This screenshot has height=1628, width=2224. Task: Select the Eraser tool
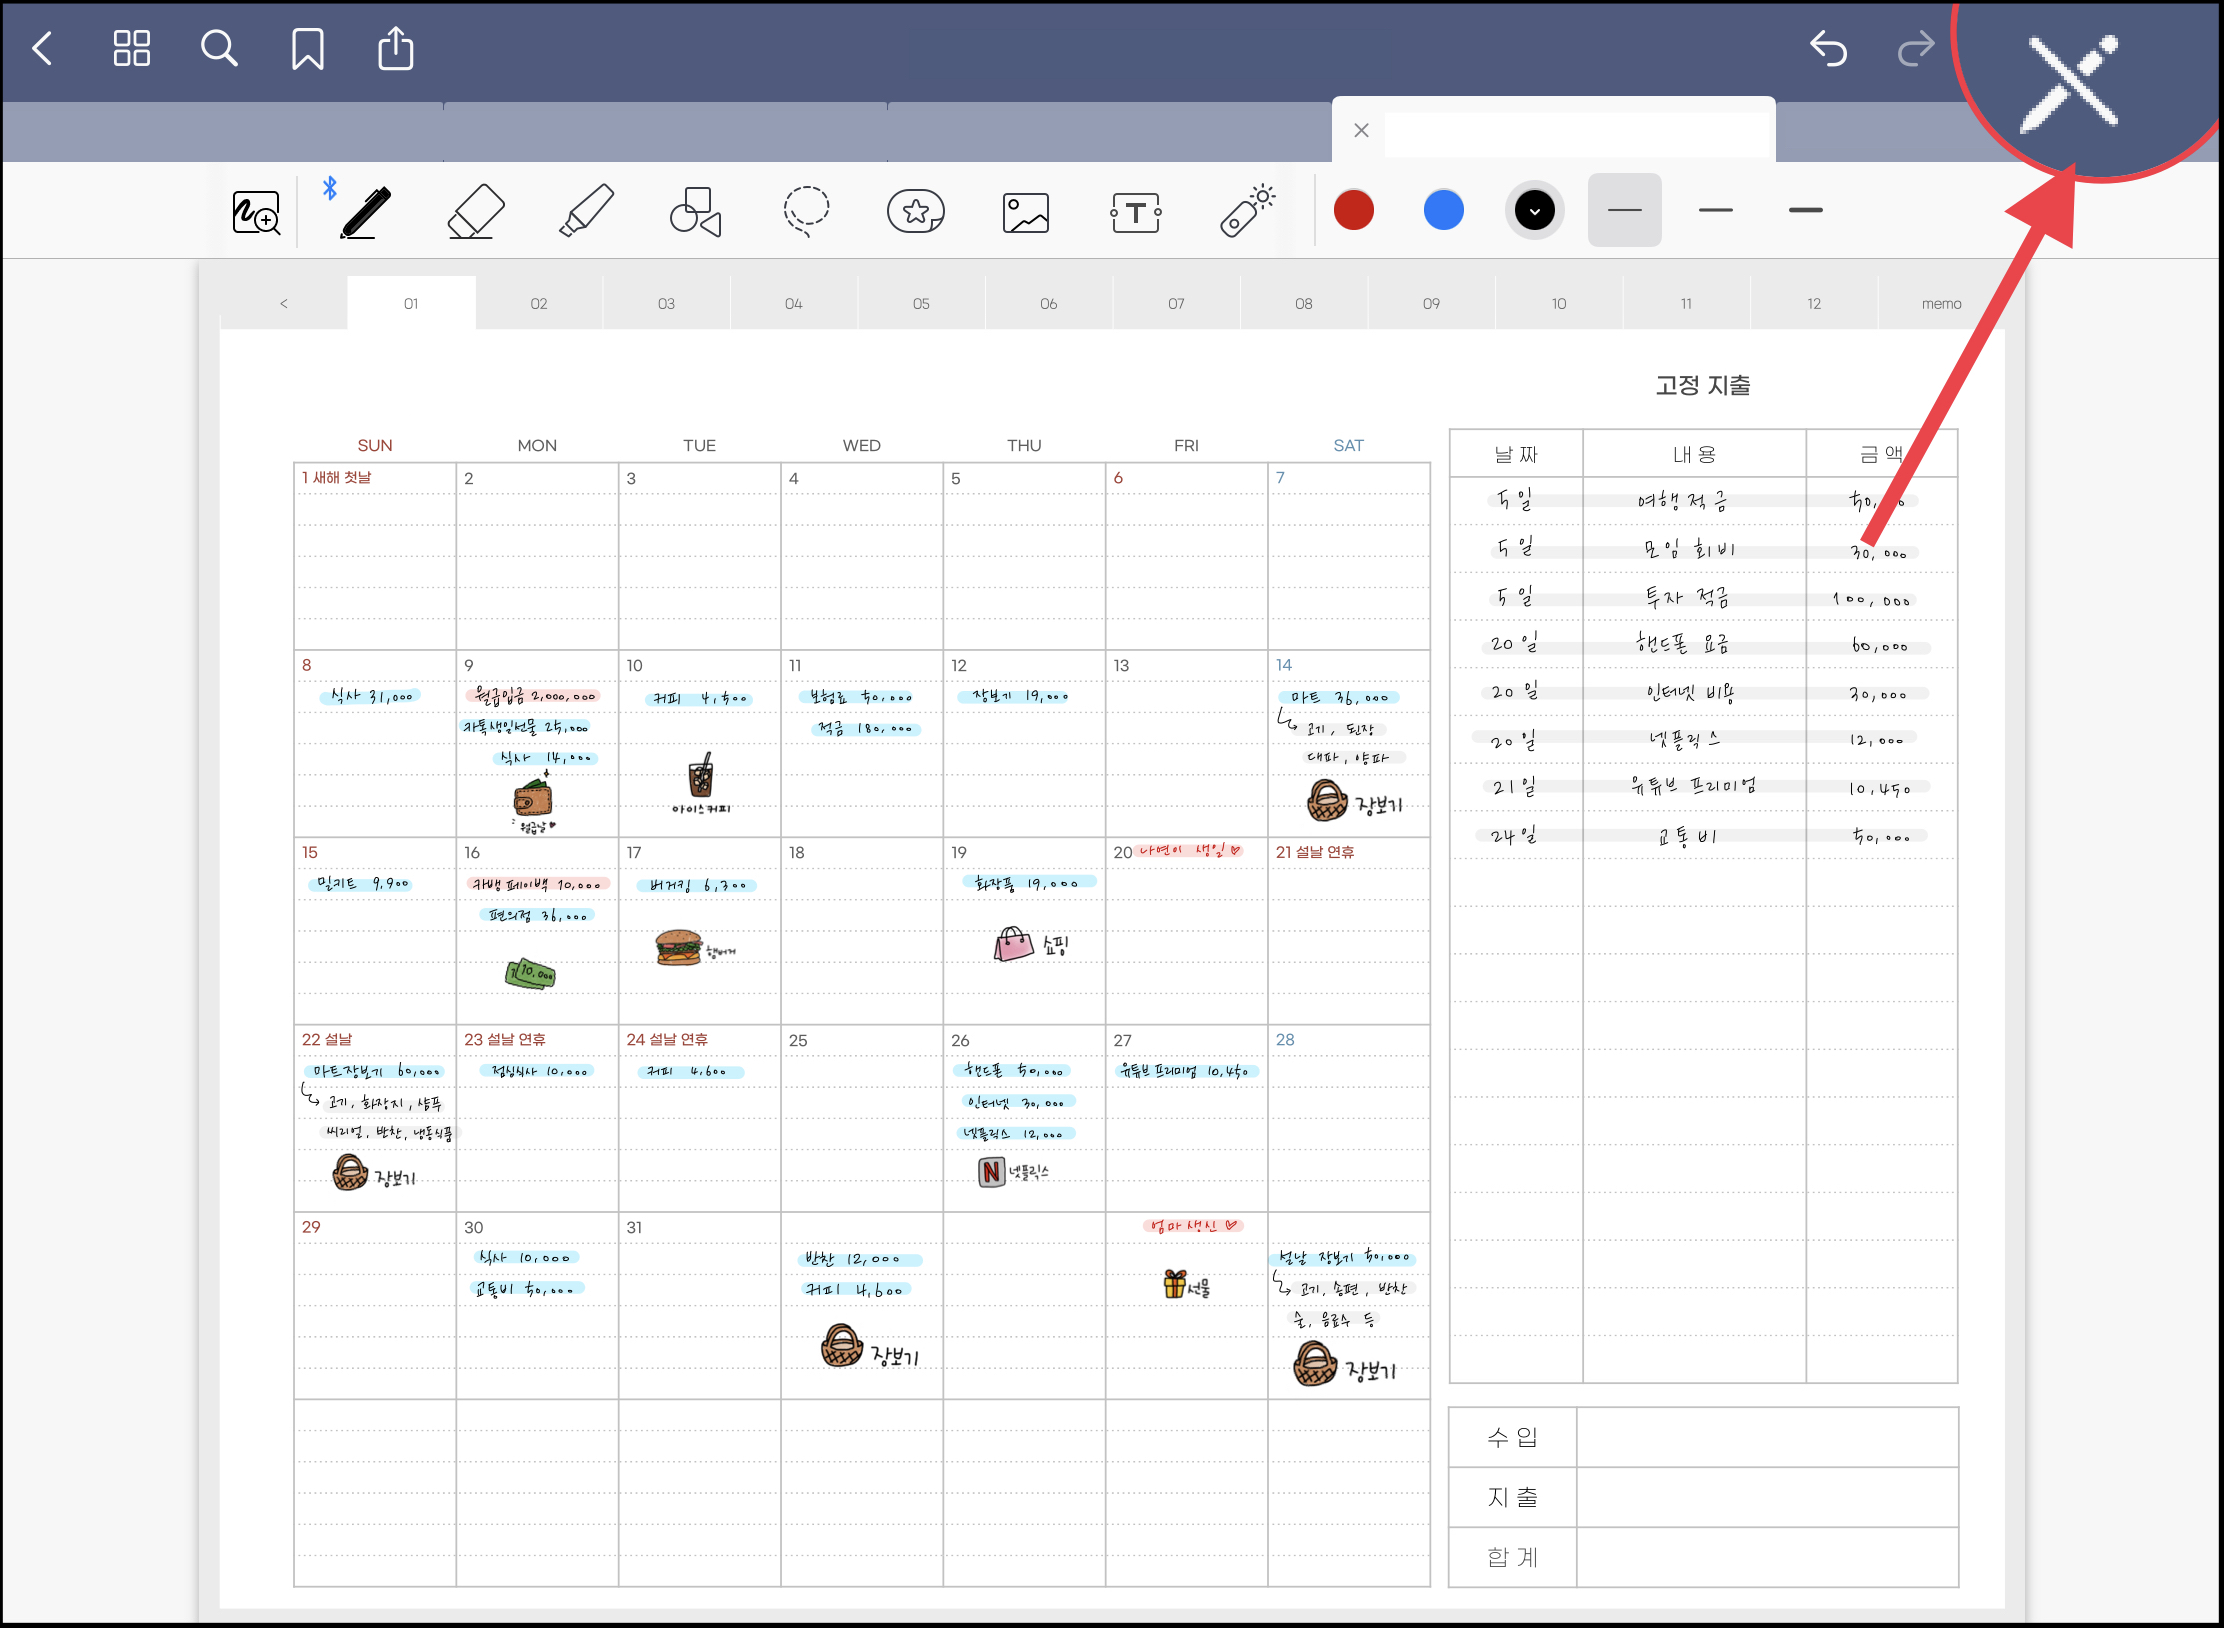[x=475, y=212]
